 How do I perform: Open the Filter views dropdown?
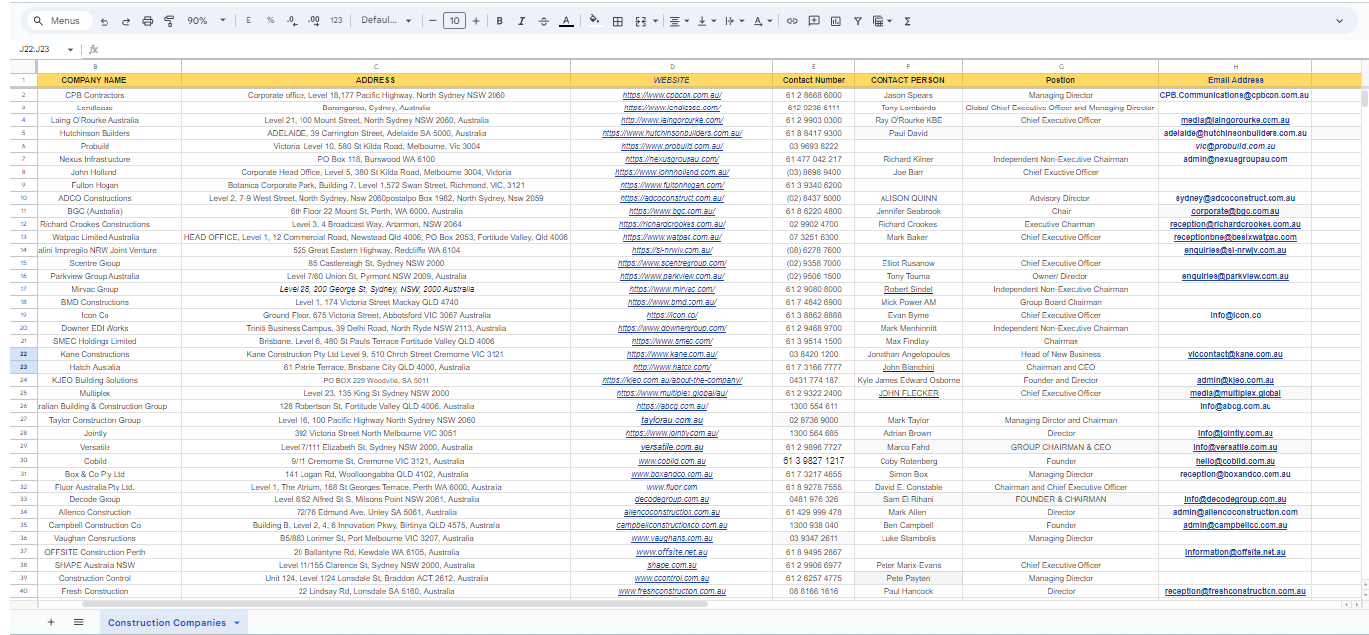(x=881, y=20)
